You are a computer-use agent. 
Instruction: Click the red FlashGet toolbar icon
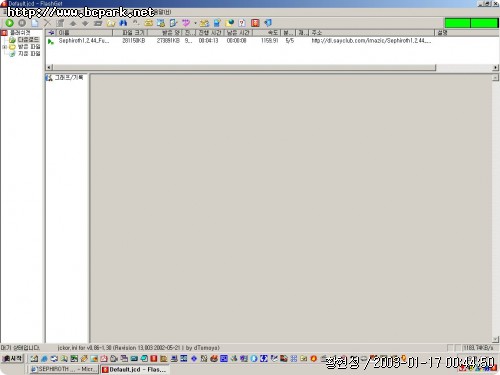255,23
